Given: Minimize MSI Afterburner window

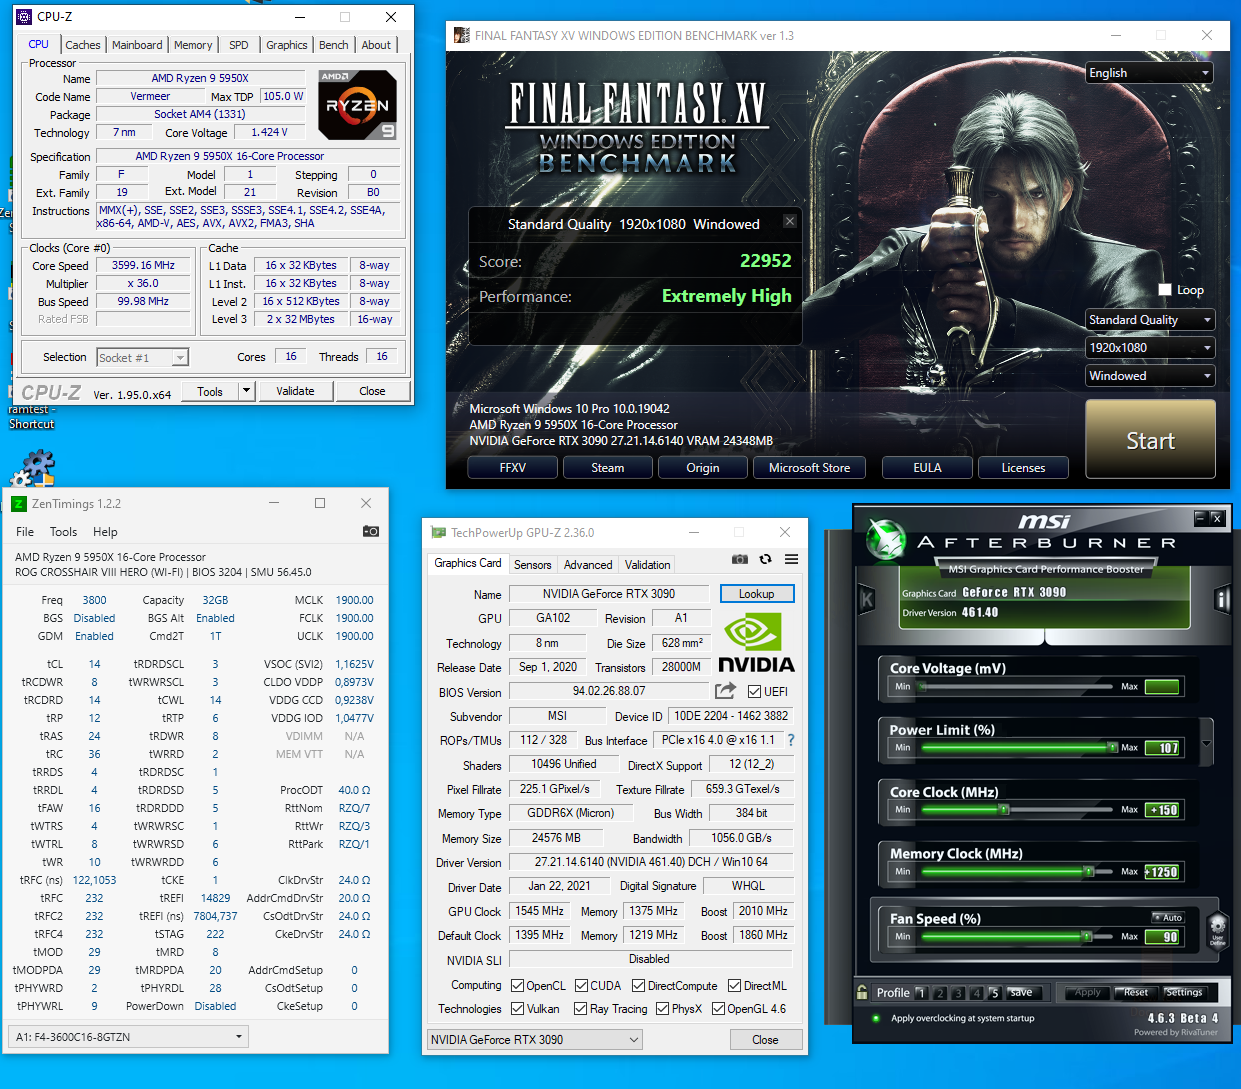Looking at the screenshot, I should coord(1200,518).
